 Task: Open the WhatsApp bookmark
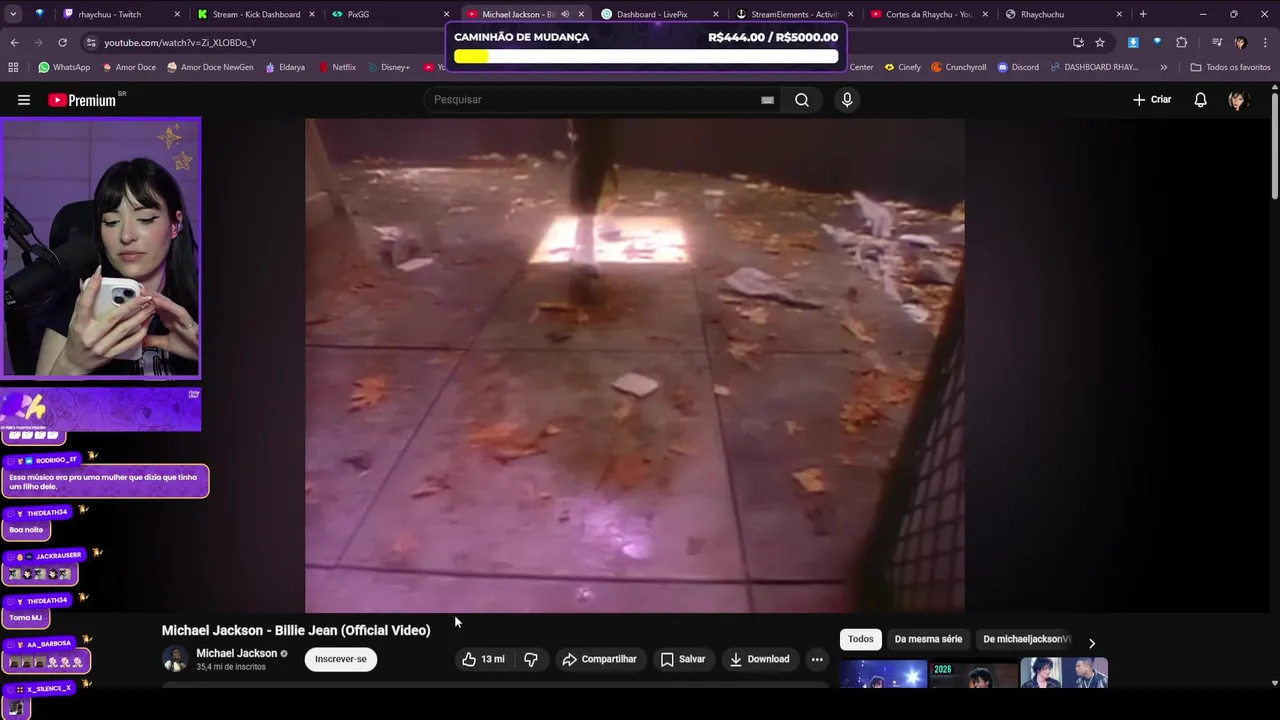(64, 67)
